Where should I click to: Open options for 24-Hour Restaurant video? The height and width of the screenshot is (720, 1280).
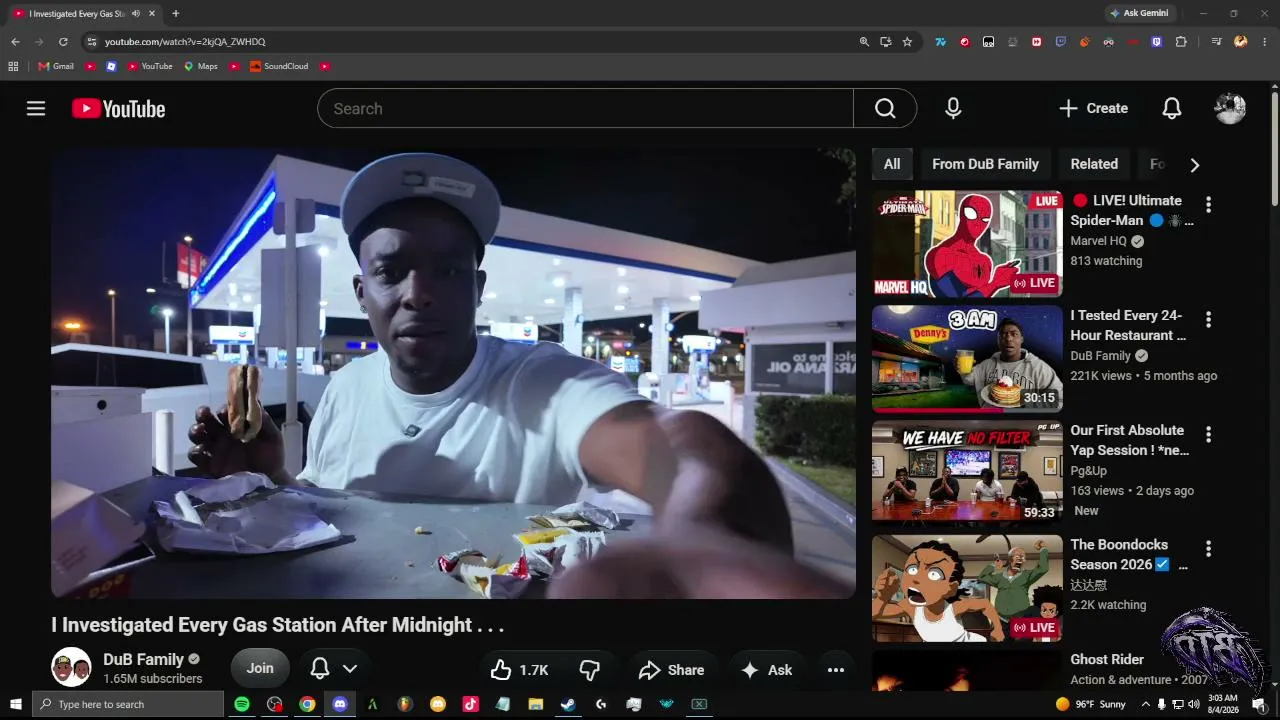click(x=1208, y=320)
